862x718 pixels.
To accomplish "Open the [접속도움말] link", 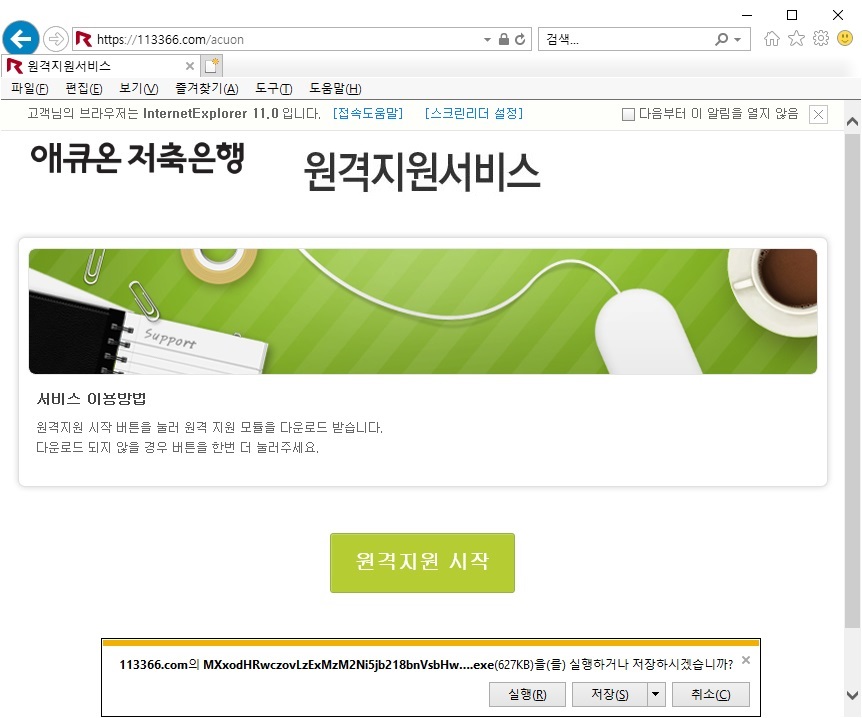I will click(368, 114).
